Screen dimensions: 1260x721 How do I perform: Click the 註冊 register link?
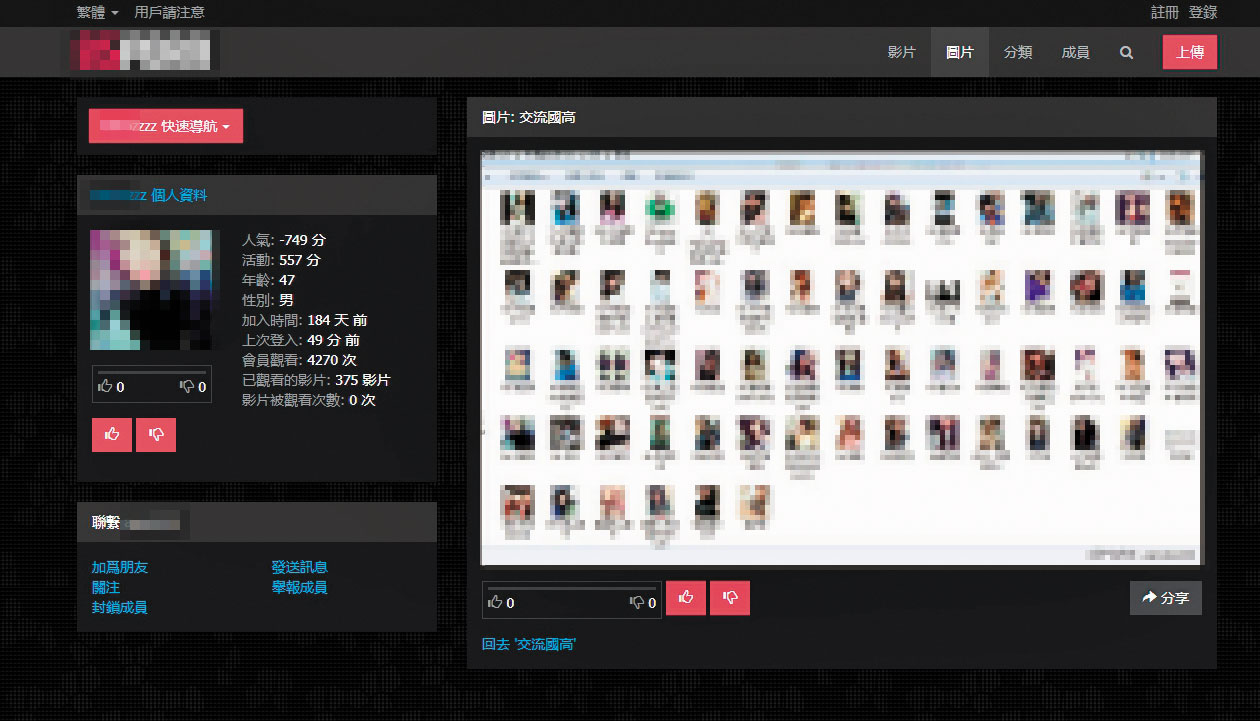click(x=1165, y=12)
